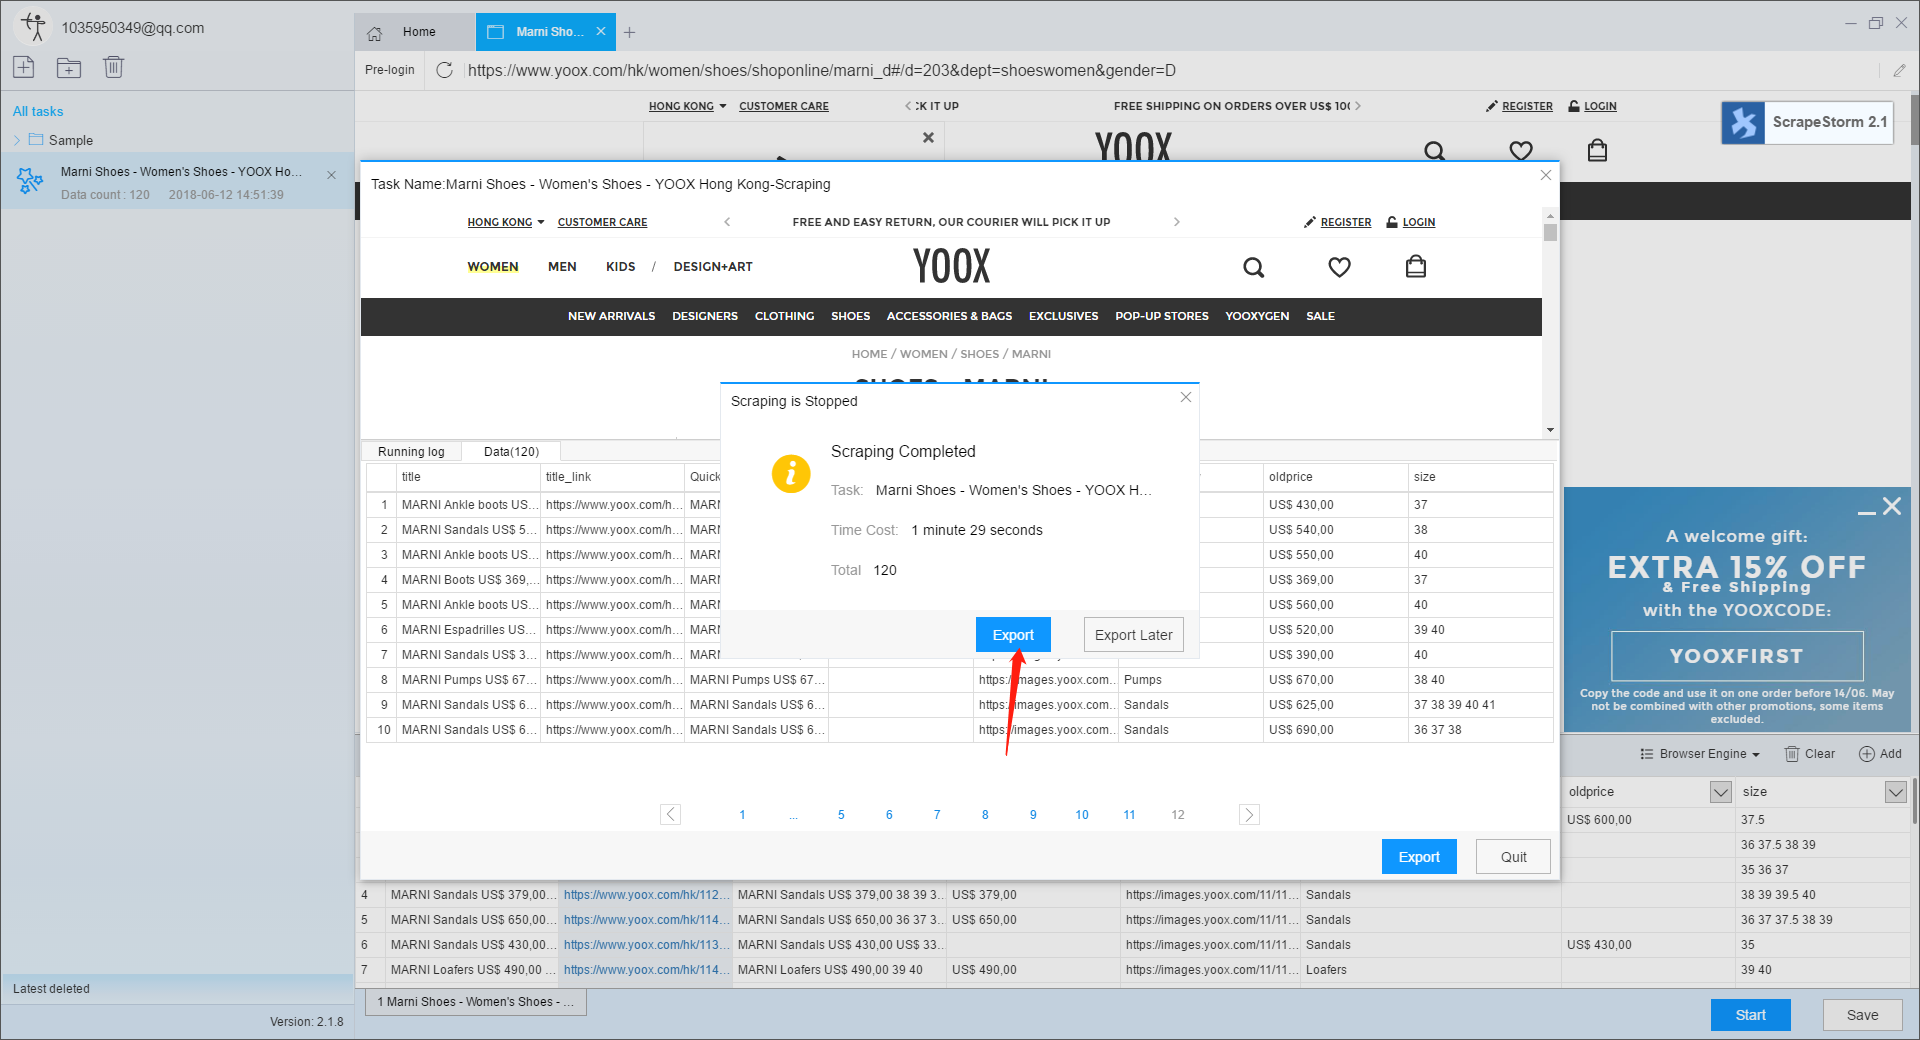Click the banner next arrow in dialog
This screenshot has width=1920, height=1040.
tap(1176, 222)
